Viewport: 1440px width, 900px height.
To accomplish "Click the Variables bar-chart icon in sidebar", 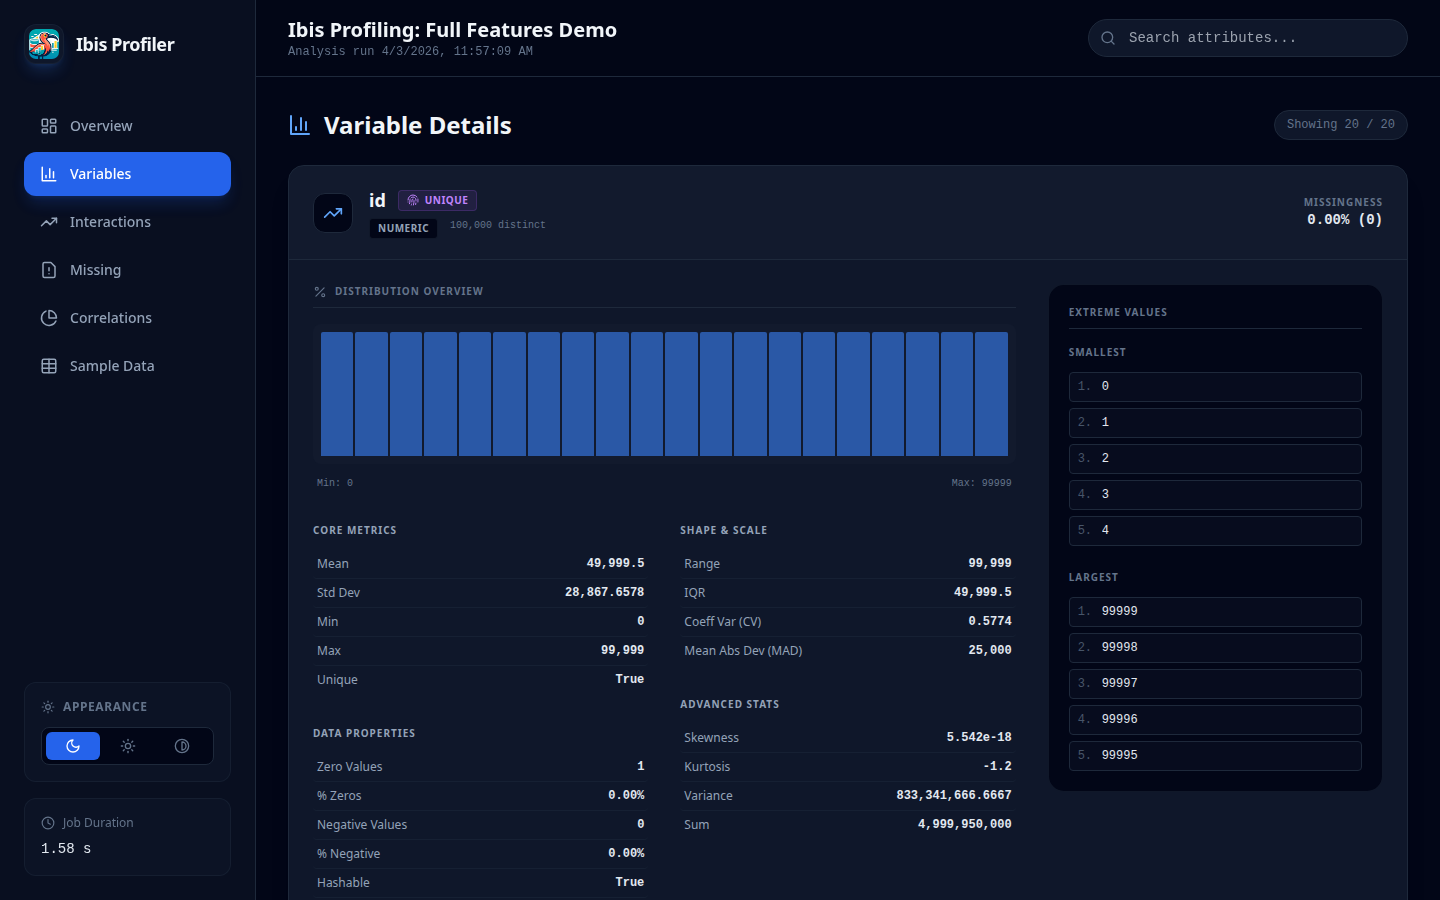I will (x=48, y=174).
